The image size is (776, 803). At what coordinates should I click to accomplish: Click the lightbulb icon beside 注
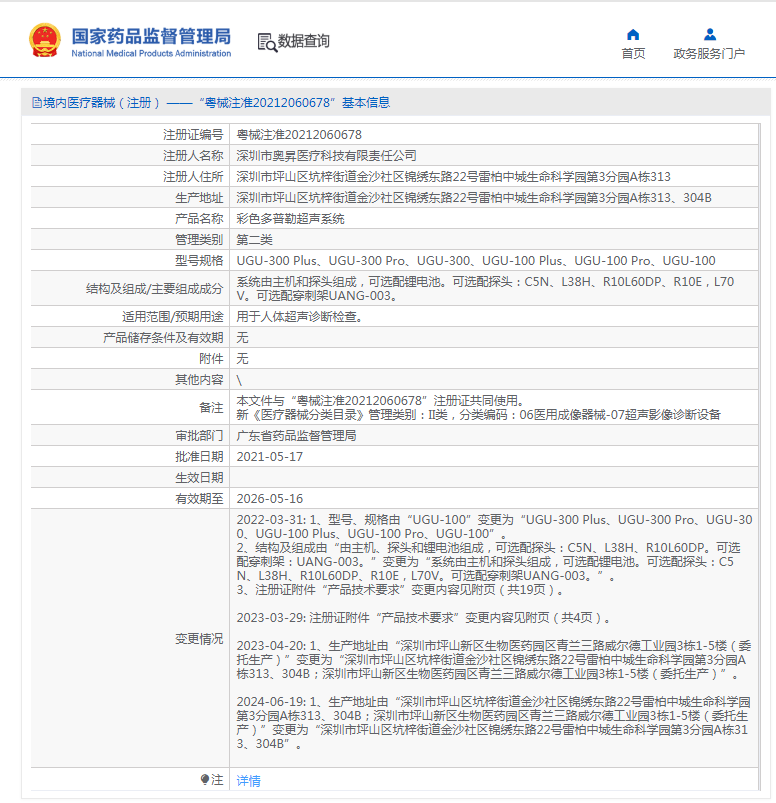(205, 779)
